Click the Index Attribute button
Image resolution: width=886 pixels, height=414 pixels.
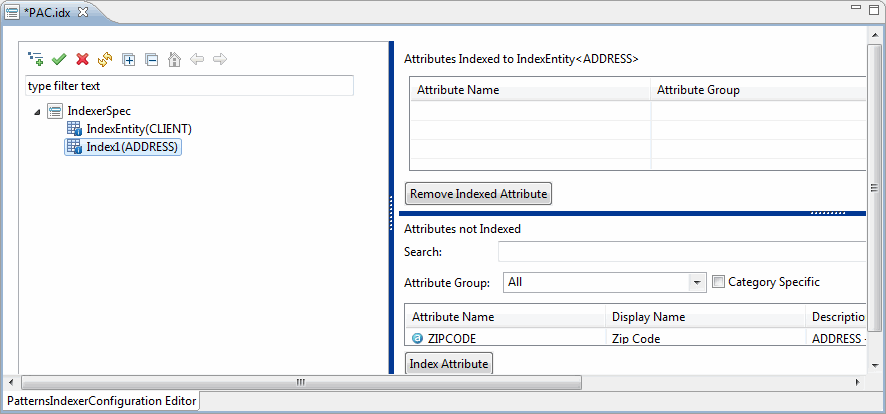449,364
